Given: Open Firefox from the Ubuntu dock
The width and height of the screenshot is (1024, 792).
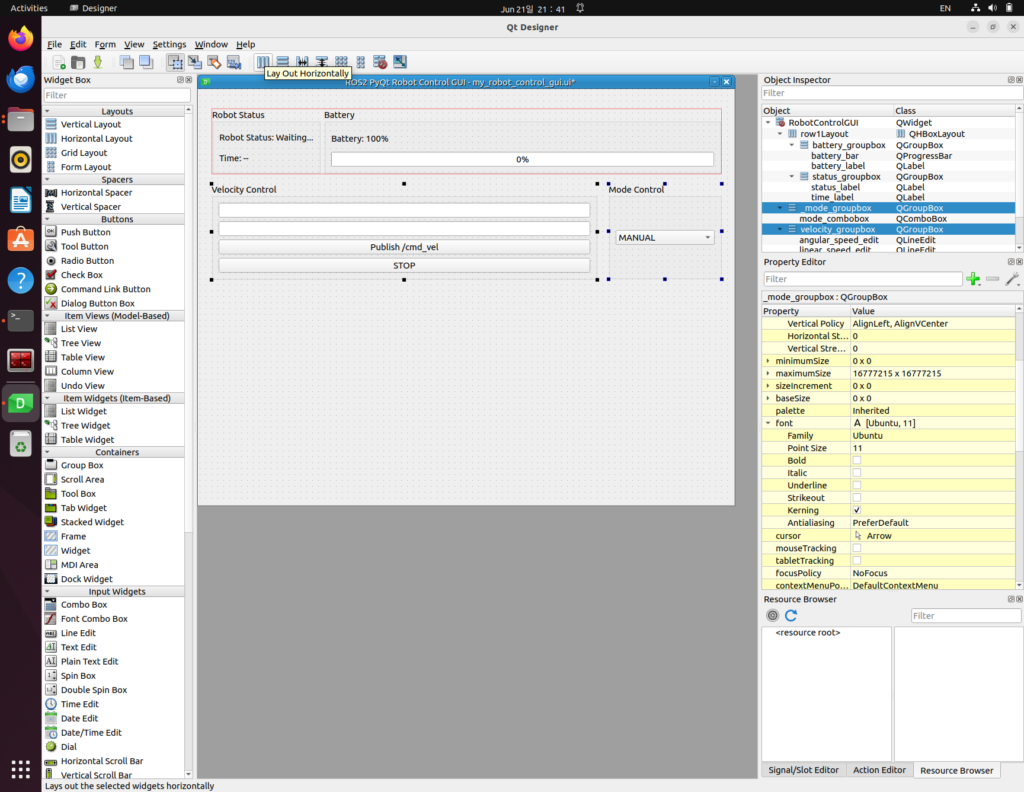Looking at the screenshot, I should [x=21, y=39].
